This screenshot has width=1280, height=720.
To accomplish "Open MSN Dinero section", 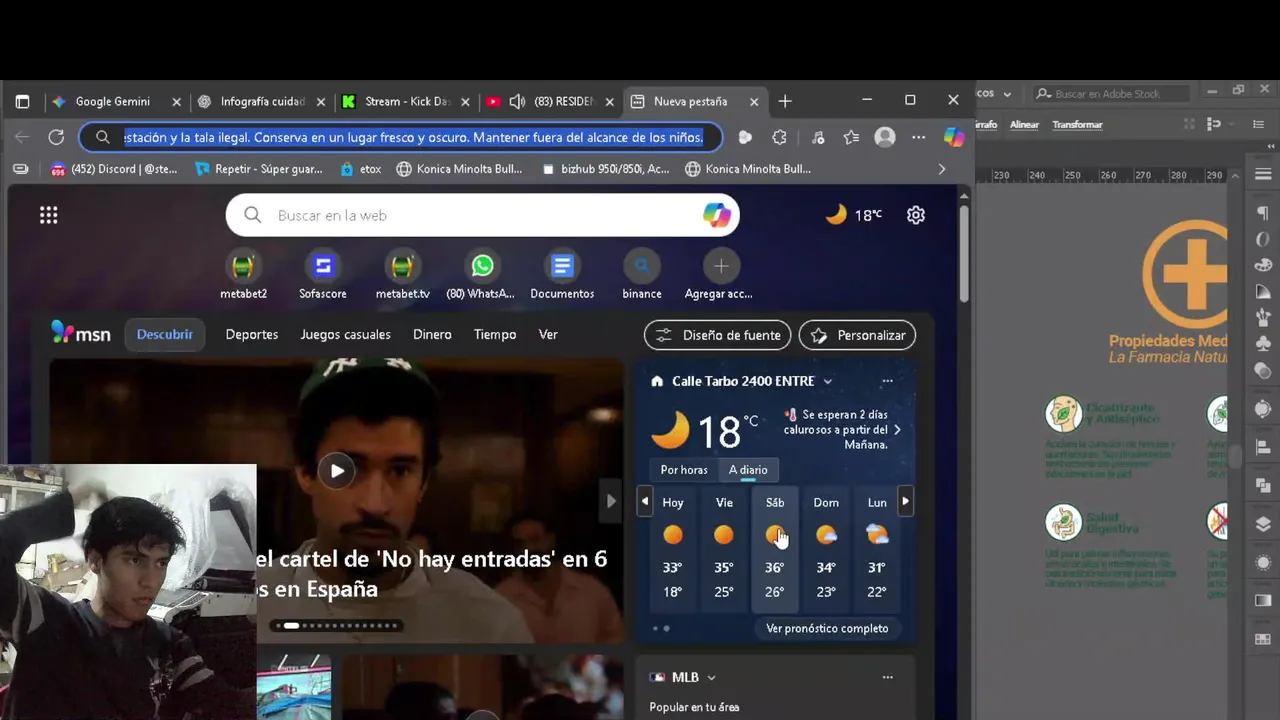I will pyautogui.click(x=432, y=334).
